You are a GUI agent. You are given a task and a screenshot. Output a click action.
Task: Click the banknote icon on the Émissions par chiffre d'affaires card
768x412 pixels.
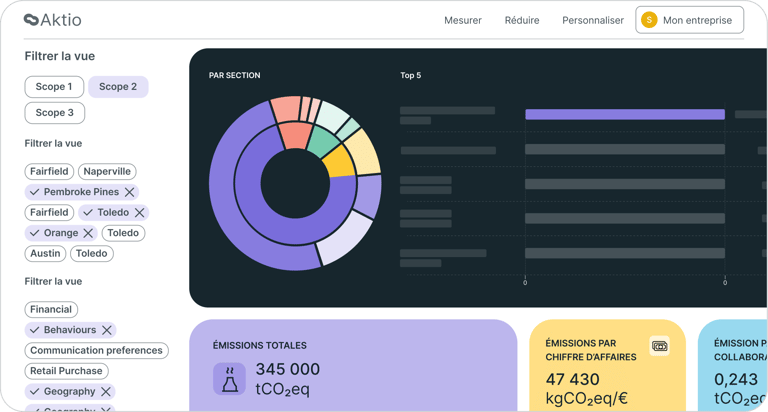(x=660, y=346)
